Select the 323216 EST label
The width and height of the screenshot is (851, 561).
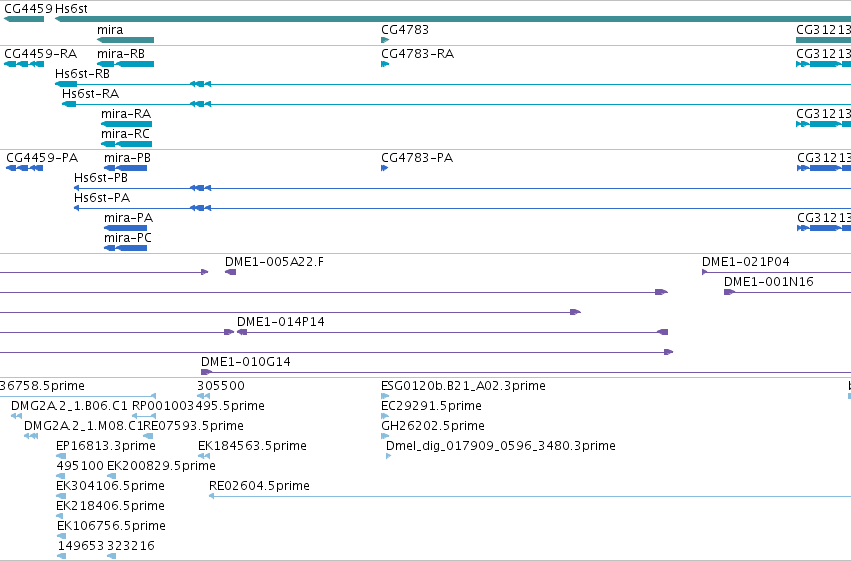(x=131, y=546)
